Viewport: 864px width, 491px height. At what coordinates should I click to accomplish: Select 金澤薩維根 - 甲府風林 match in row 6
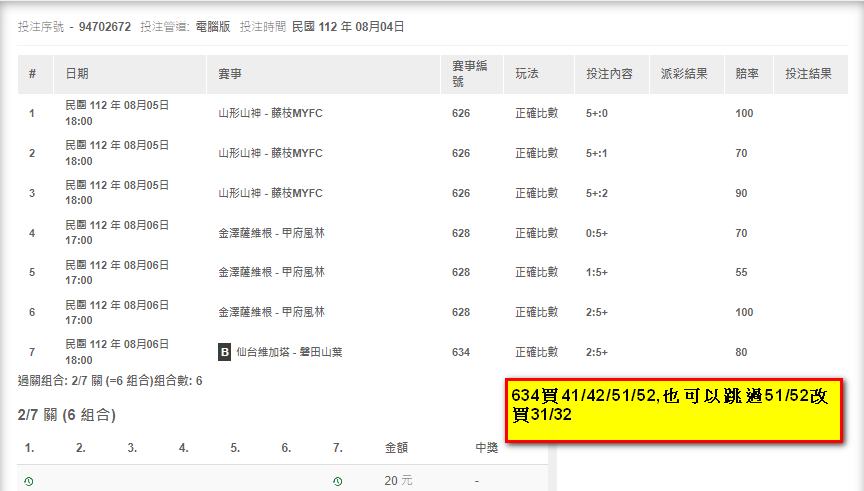click(x=271, y=312)
